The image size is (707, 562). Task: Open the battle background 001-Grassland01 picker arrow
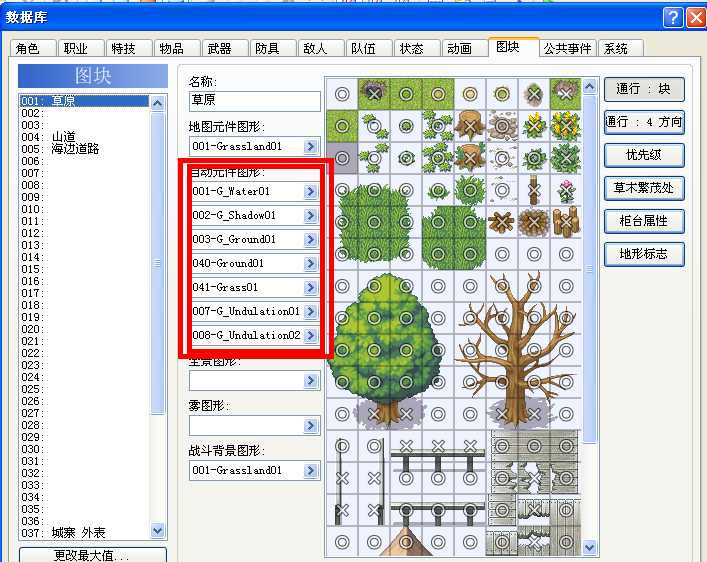coord(310,470)
